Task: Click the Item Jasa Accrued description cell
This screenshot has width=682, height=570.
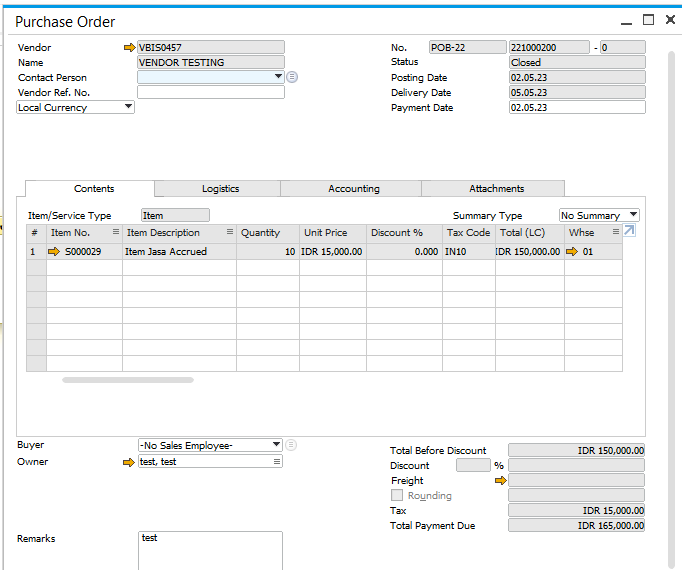Action: [179, 251]
